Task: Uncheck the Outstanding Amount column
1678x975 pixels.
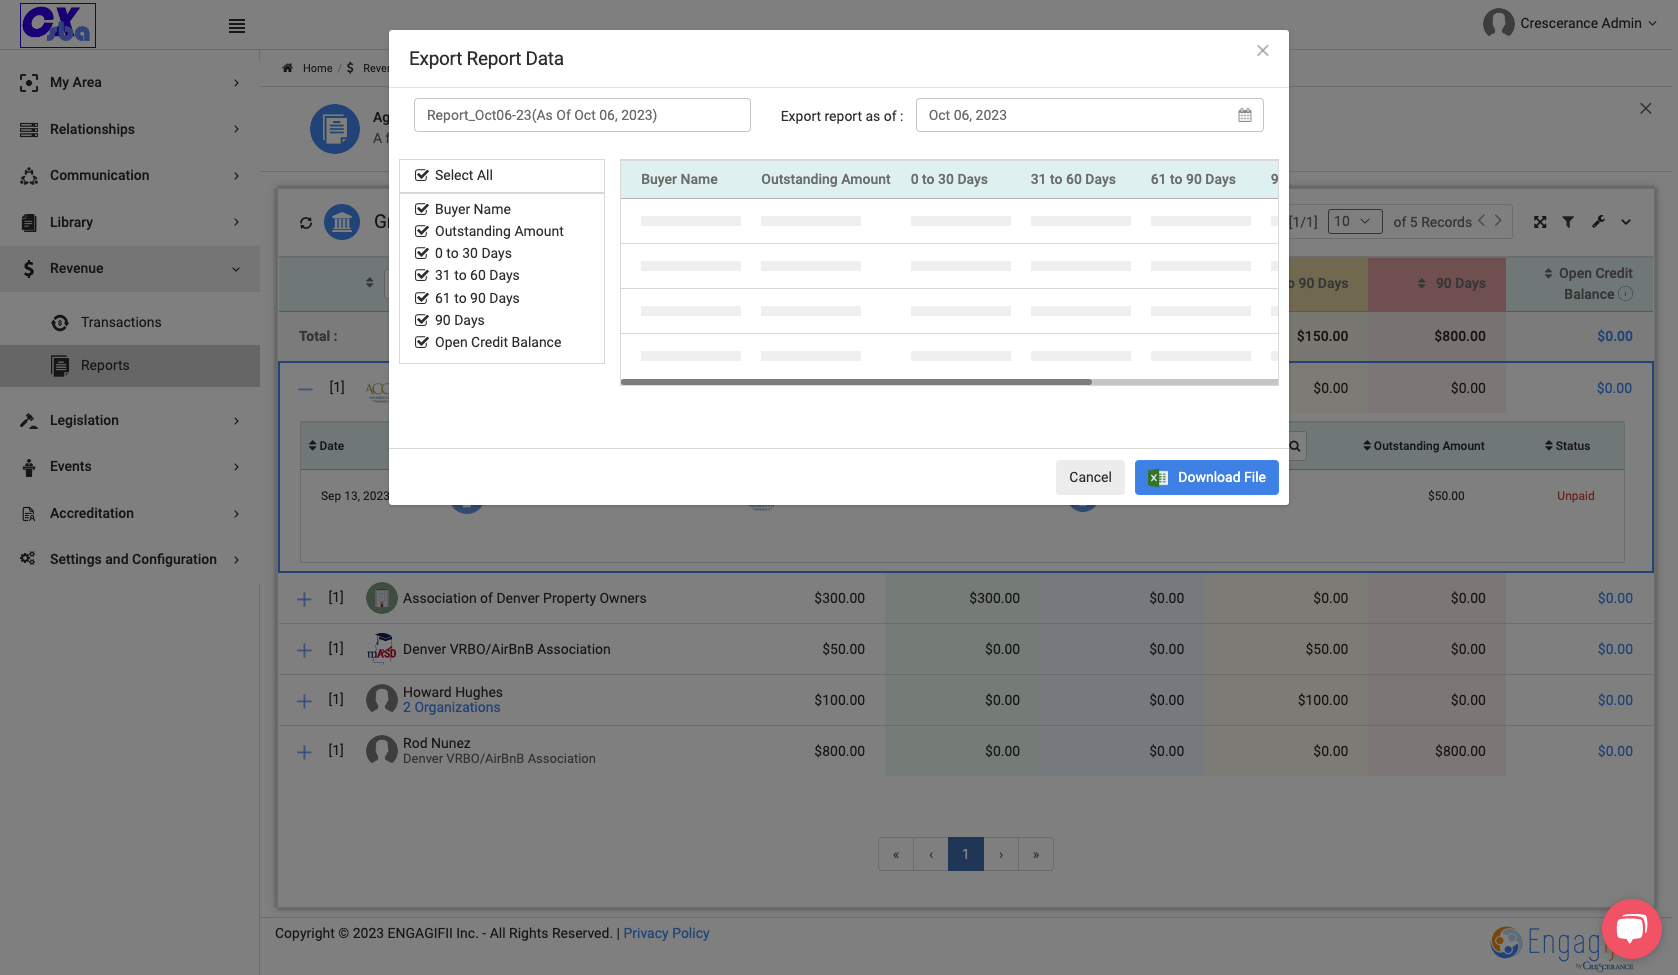Action: tap(422, 231)
